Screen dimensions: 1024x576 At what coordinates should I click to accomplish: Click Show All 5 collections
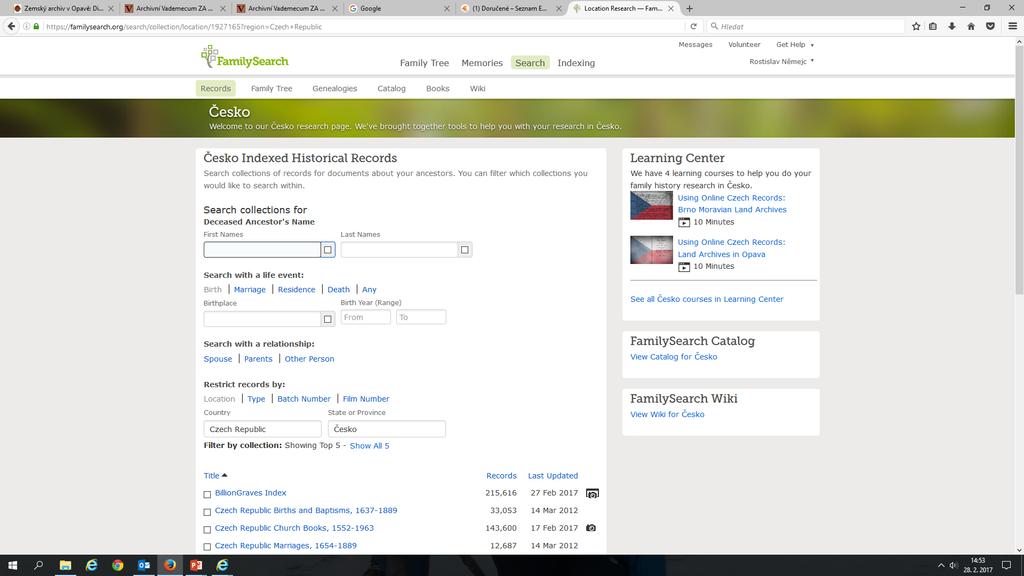click(x=369, y=445)
